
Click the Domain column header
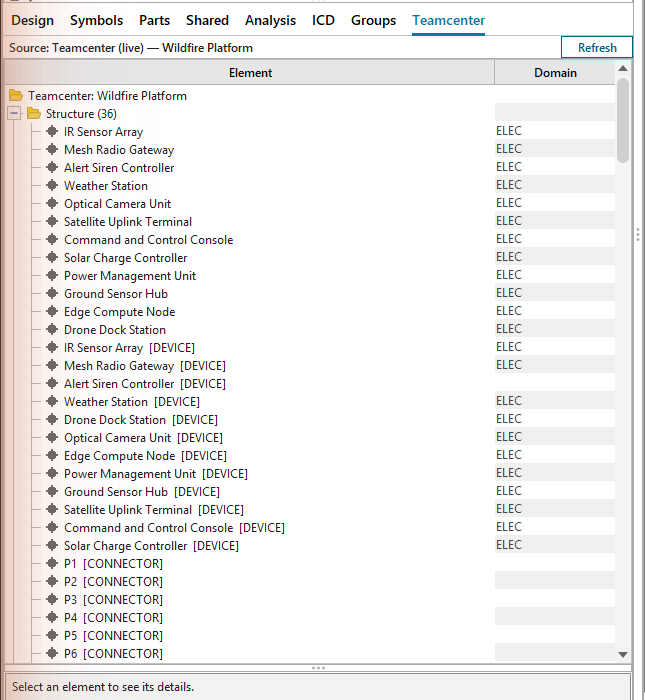555,72
